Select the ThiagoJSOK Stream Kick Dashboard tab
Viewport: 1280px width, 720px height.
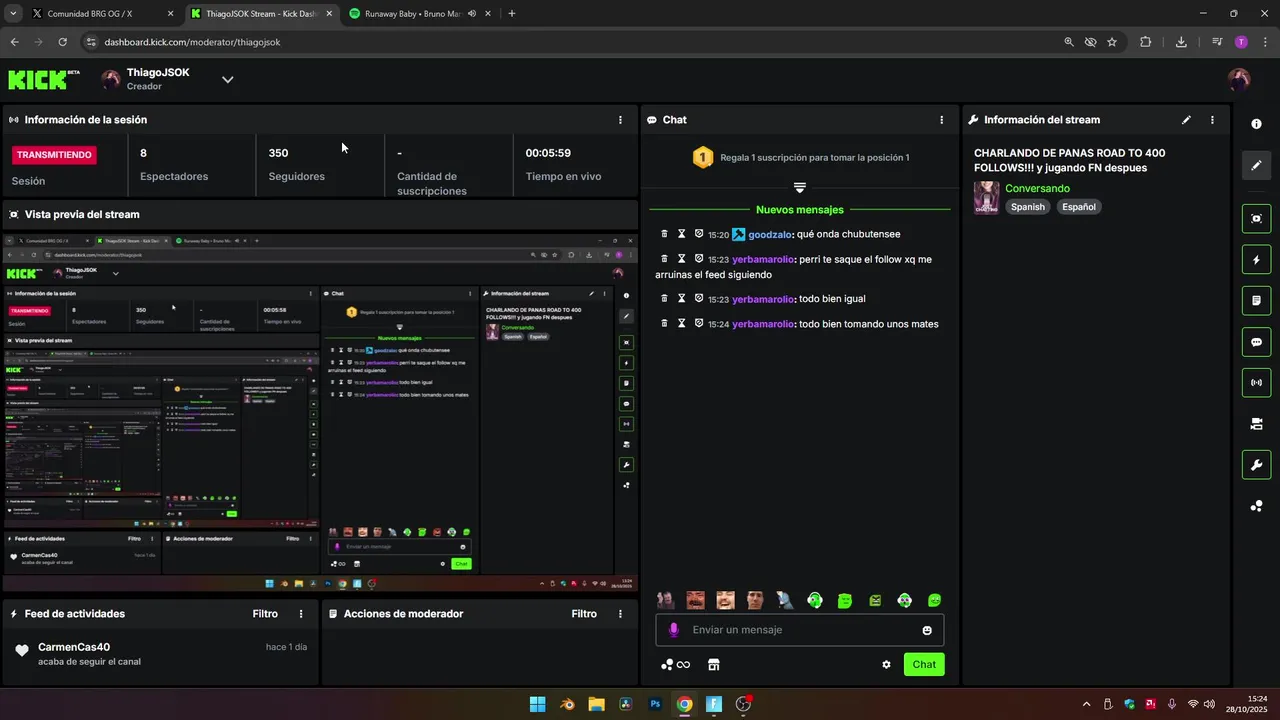point(262,14)
